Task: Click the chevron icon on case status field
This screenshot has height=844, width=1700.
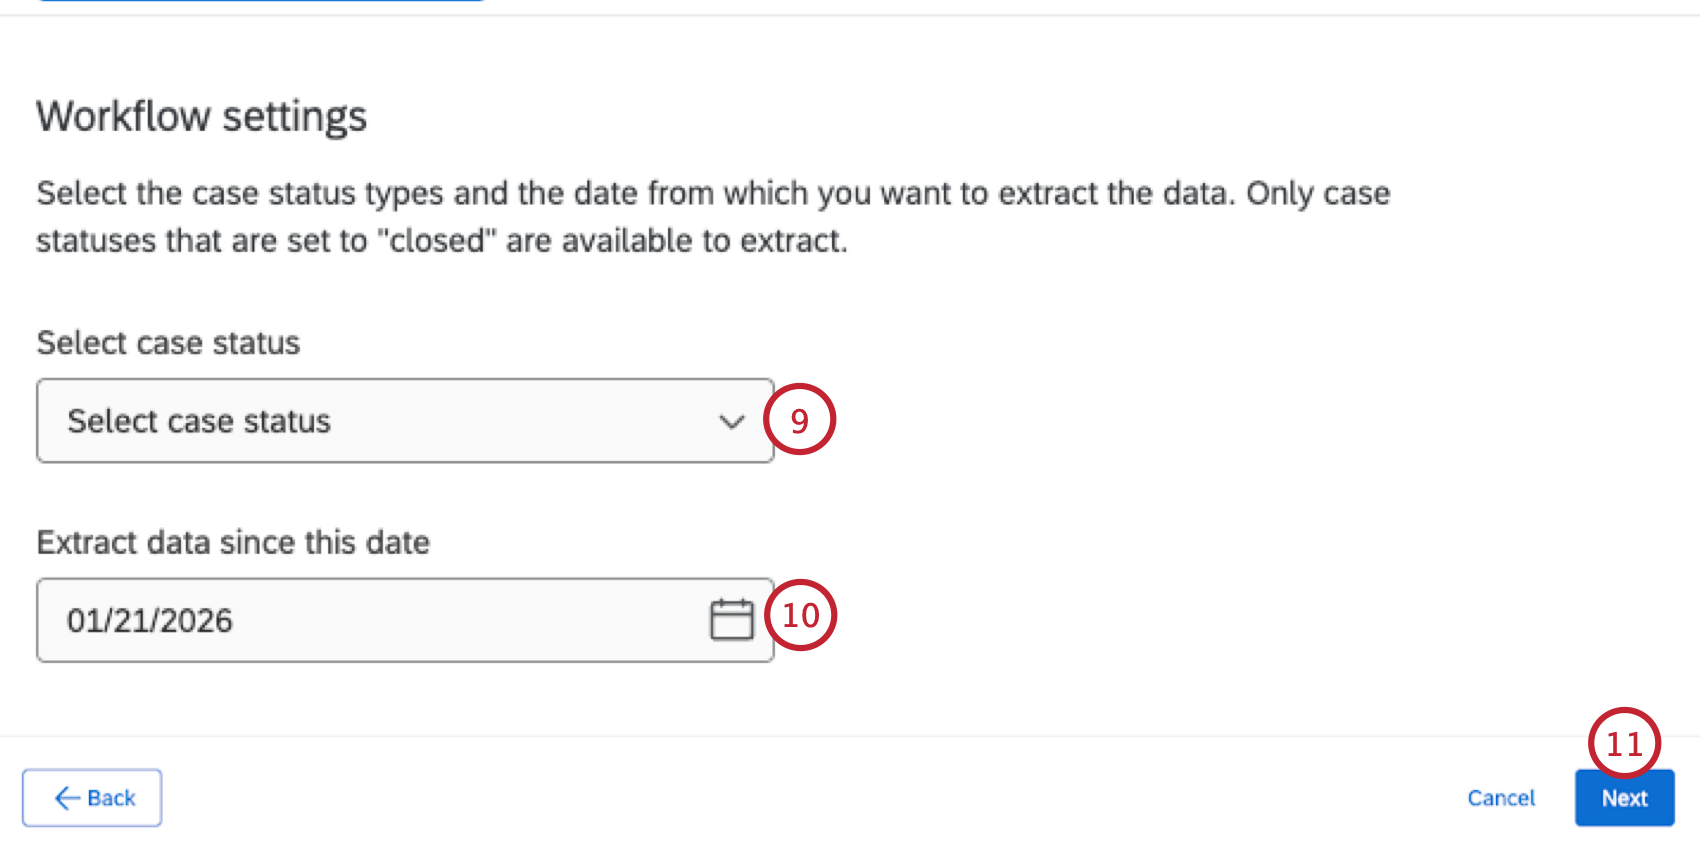Action: tap(731, 422)
